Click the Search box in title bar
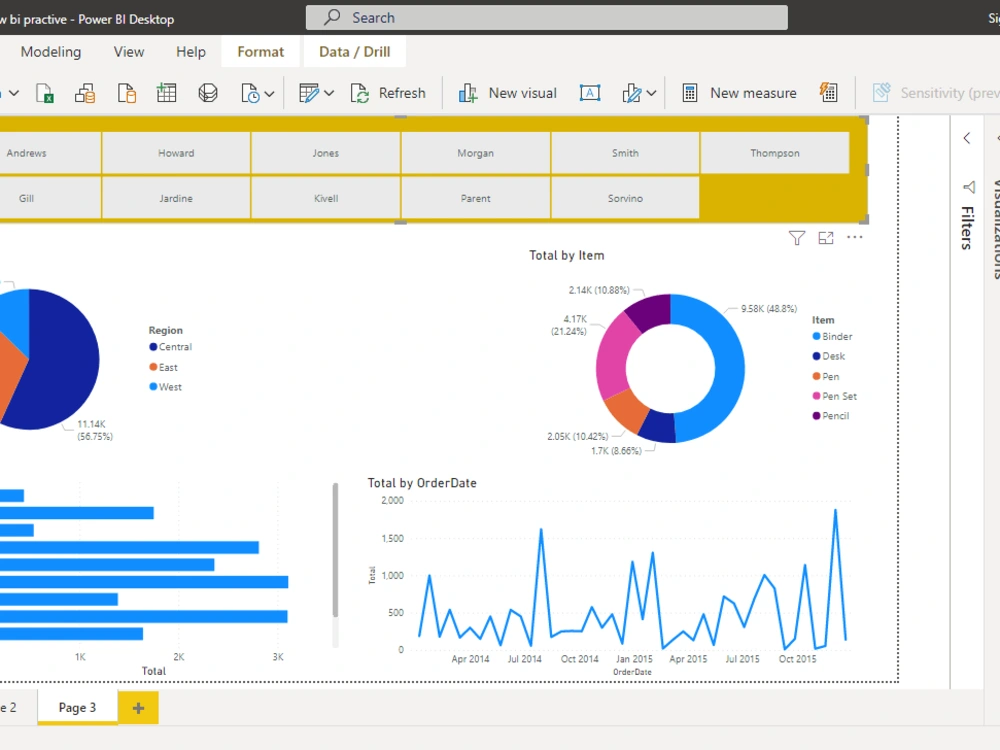The width and height of the screenshot is (1000, 750). coord(547,18)
